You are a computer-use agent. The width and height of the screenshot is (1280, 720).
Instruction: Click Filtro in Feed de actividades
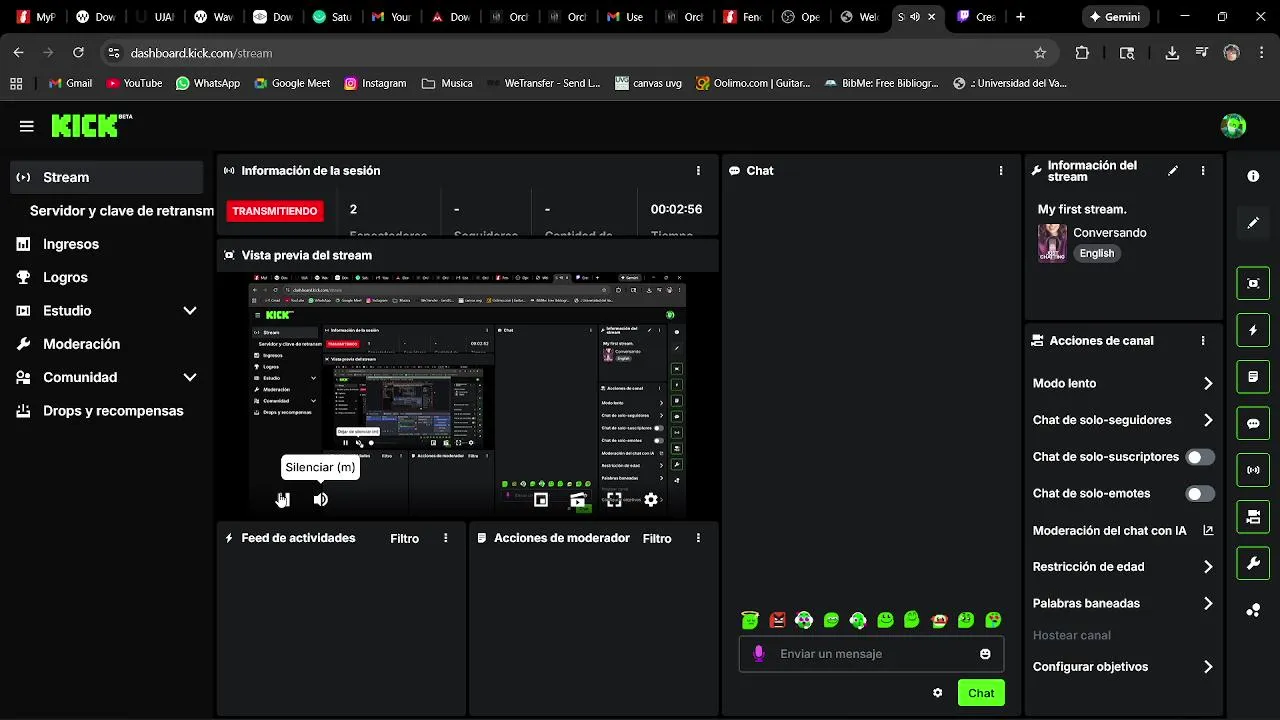[404, 538]
